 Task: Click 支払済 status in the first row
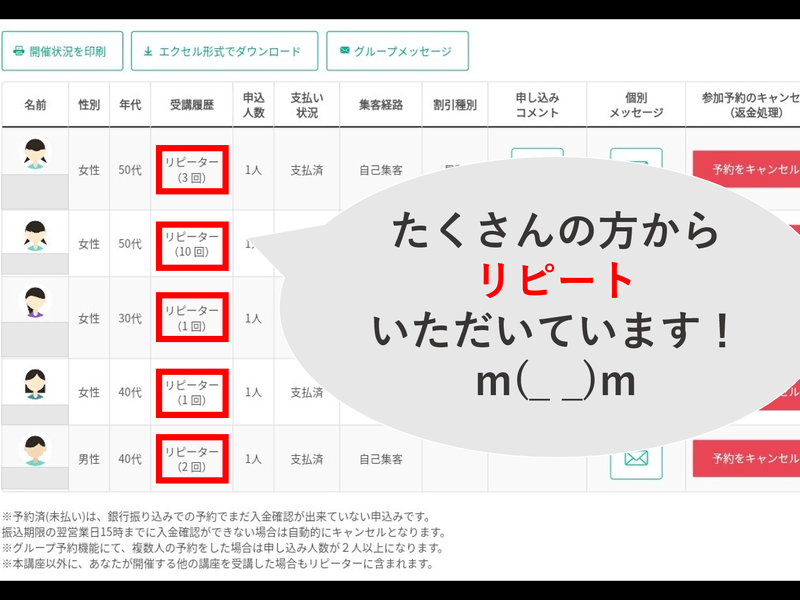[x=306, y=171]
